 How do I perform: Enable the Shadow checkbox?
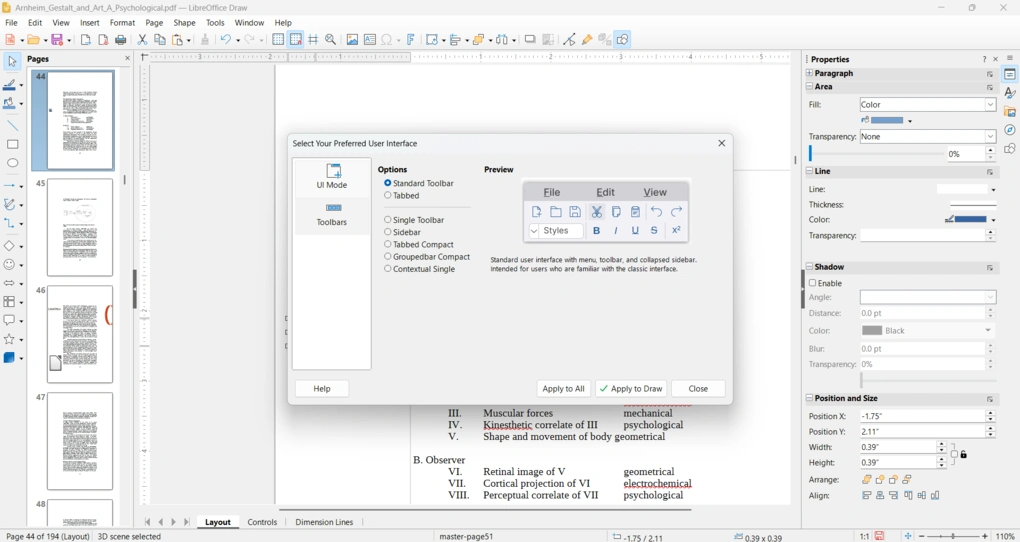coord(812,283)
